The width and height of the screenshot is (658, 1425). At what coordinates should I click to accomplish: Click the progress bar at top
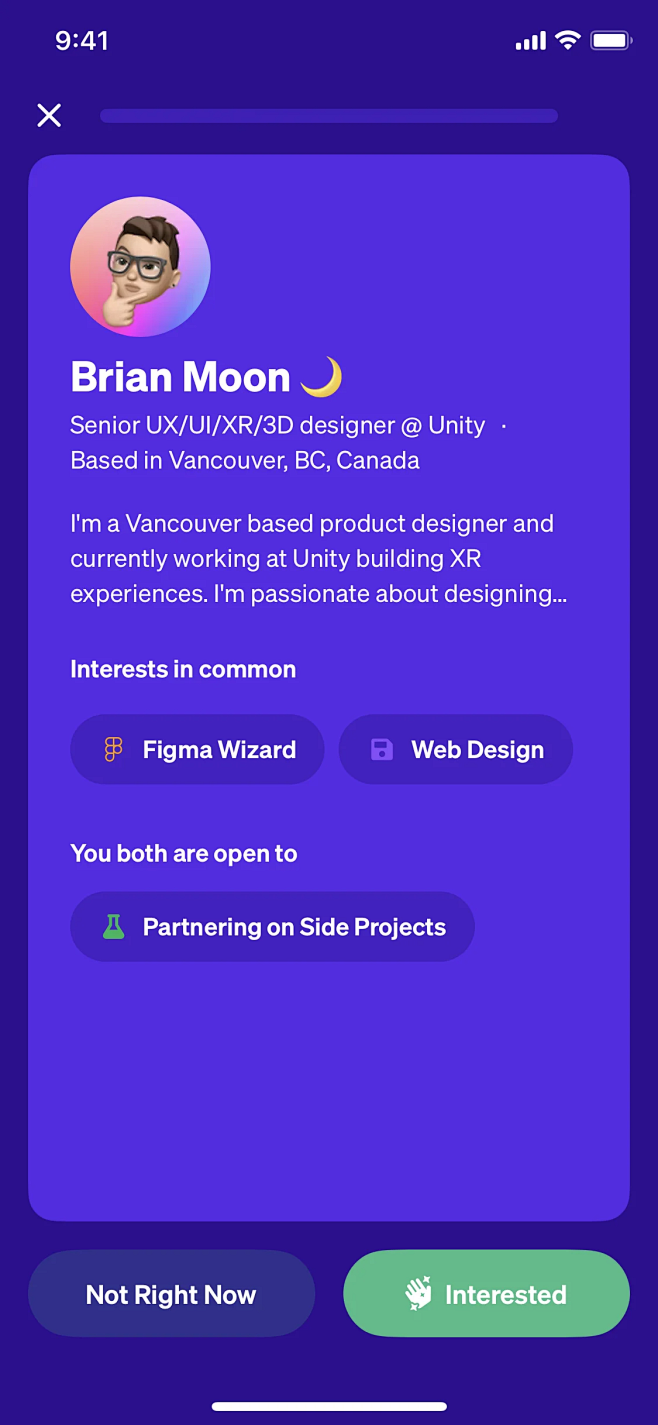pyautogui.click(x=329, y=116)
